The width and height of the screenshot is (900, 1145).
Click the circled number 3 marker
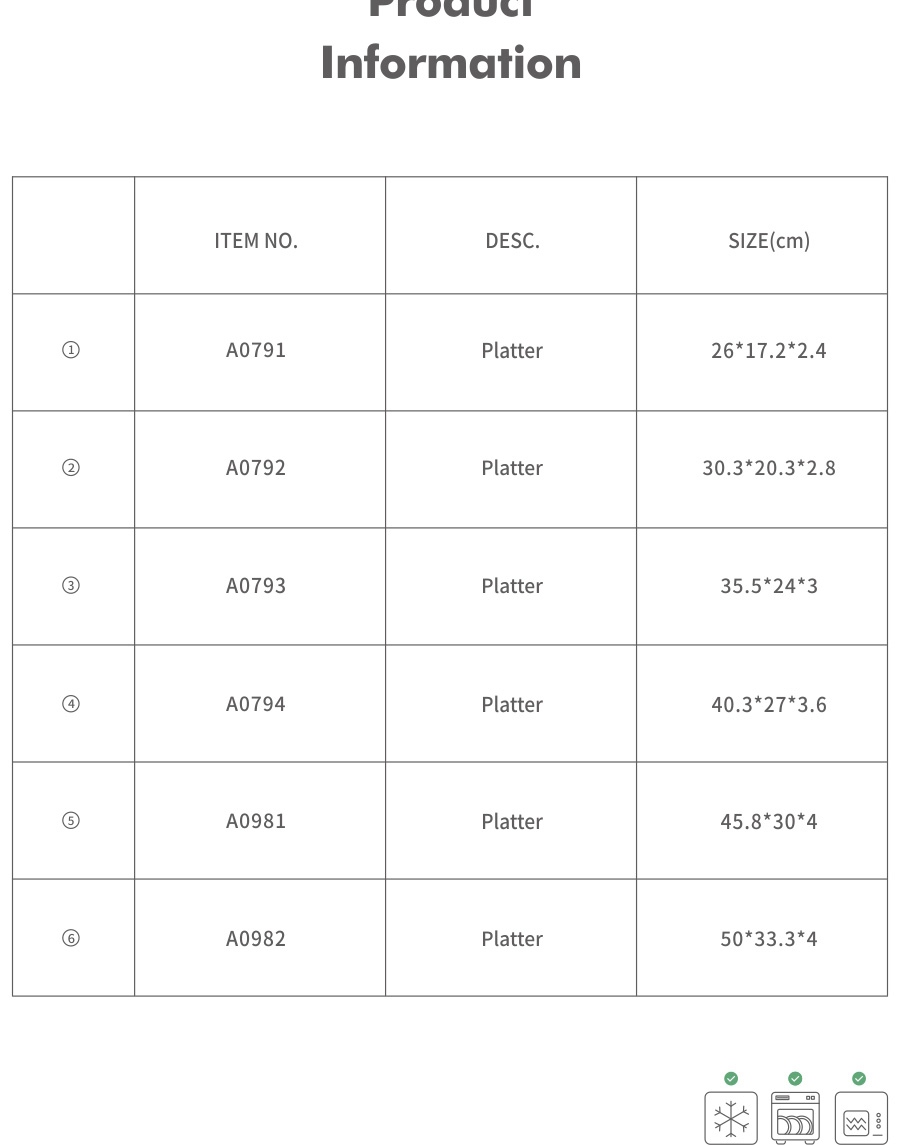click(71, 586)
